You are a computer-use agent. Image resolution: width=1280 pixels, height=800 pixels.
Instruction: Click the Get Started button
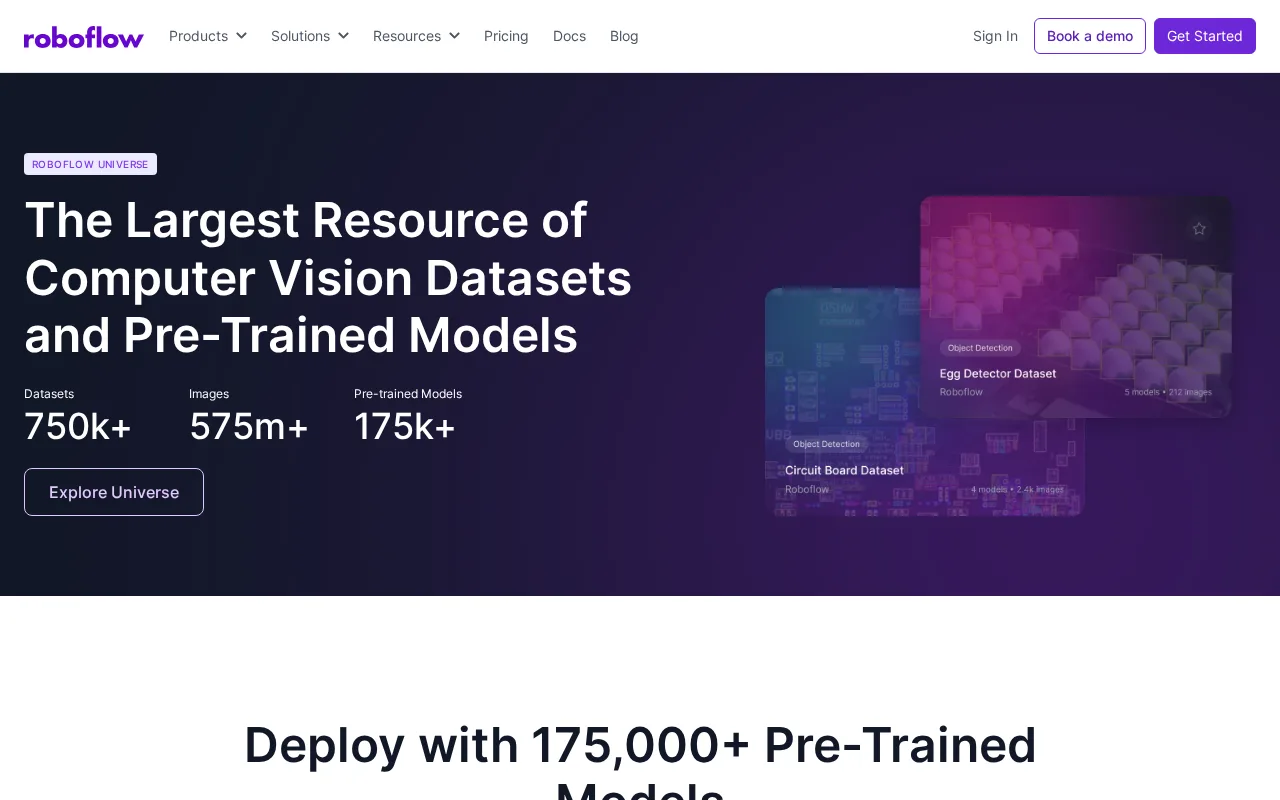pyautogui.click(x=1205, y=36)
